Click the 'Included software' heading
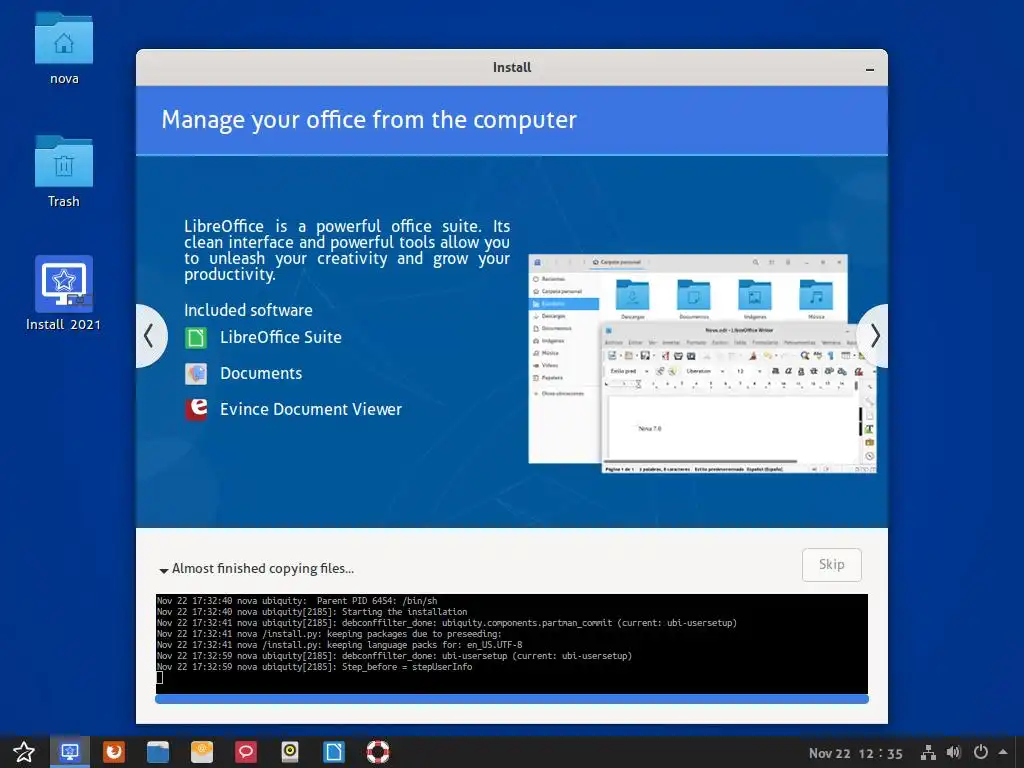This screenshot has height=768, width=1024. pyautogui.click(x=248, y=310)
